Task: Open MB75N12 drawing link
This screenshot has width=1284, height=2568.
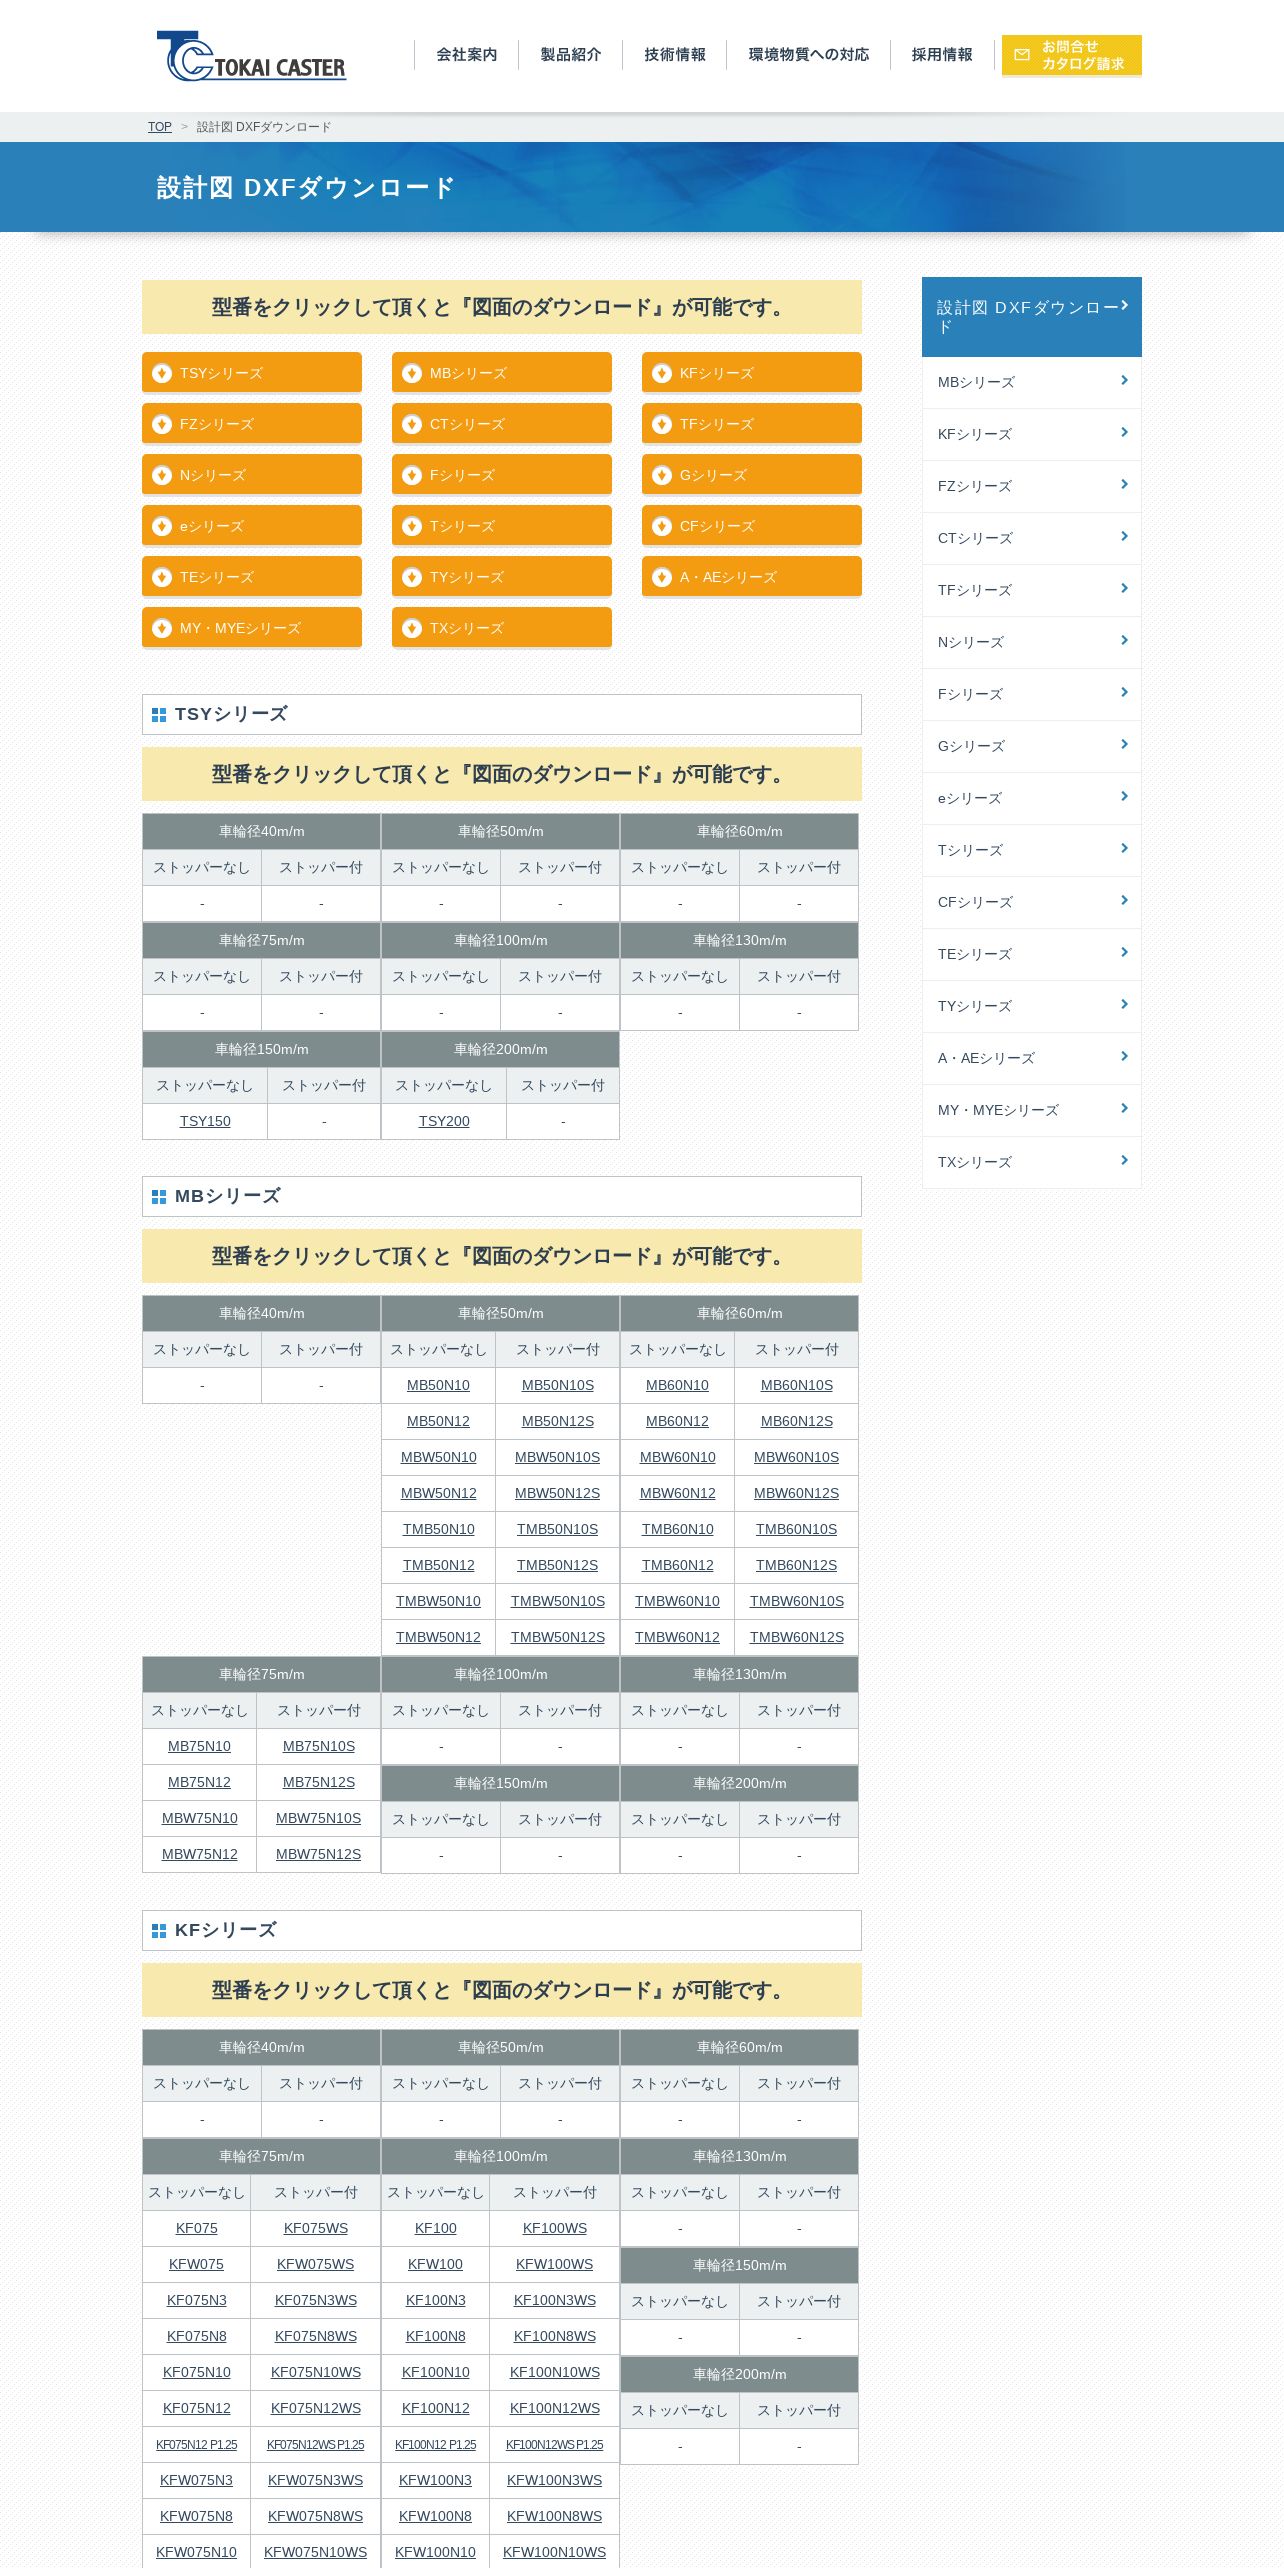Action: (x=199, y=1782)
